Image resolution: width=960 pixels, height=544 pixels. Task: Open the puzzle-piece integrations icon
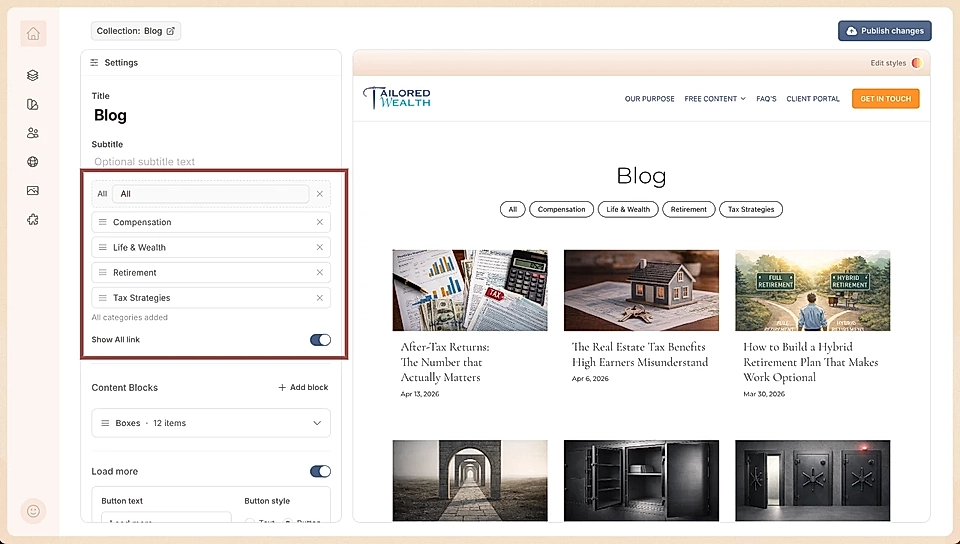[33, 220]
